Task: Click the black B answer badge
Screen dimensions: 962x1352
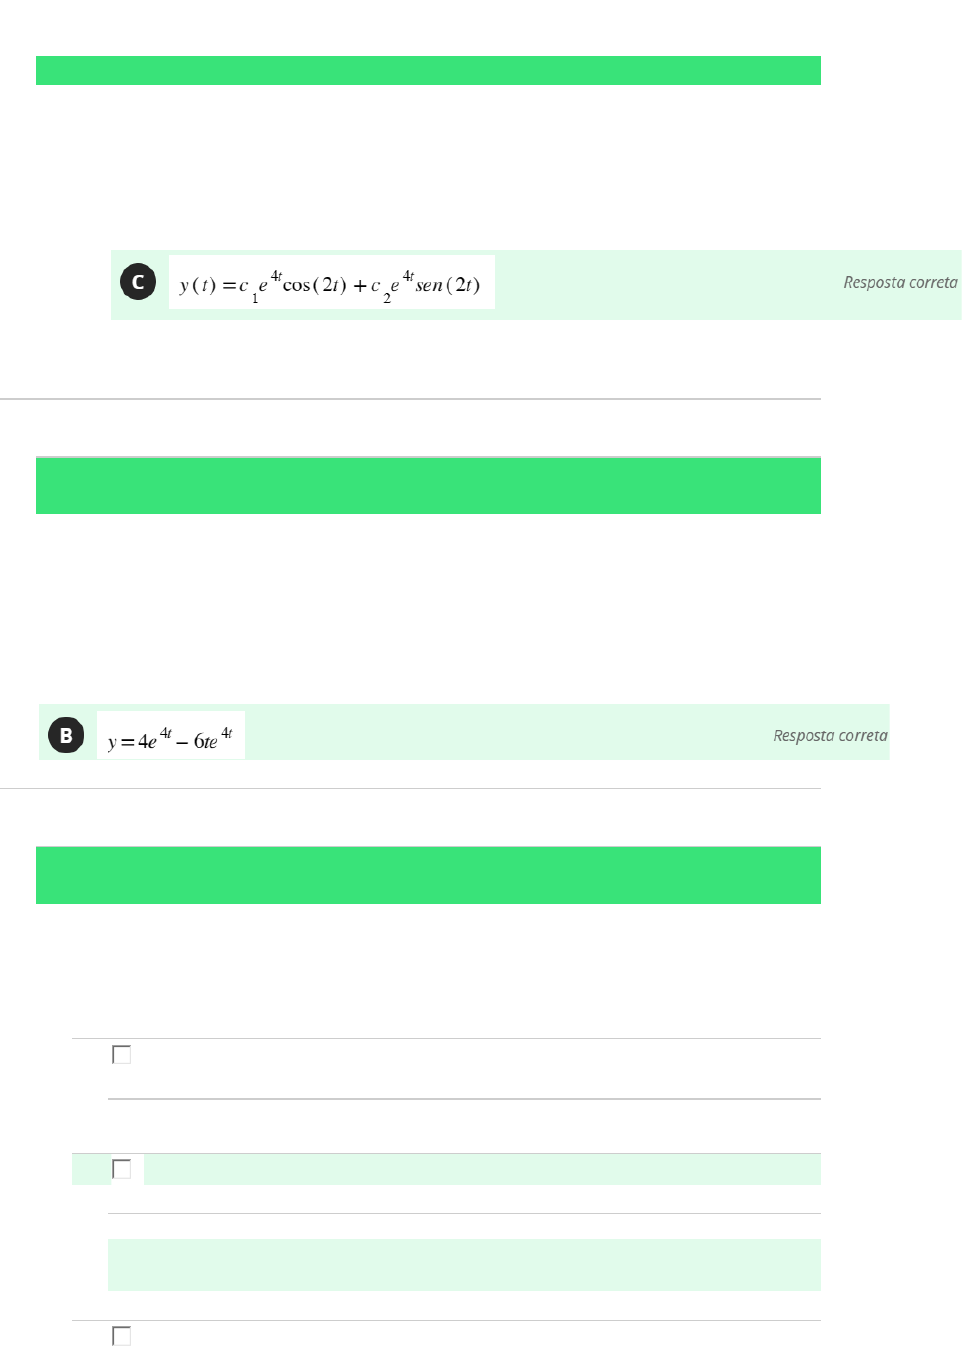Action: [66, 736]
